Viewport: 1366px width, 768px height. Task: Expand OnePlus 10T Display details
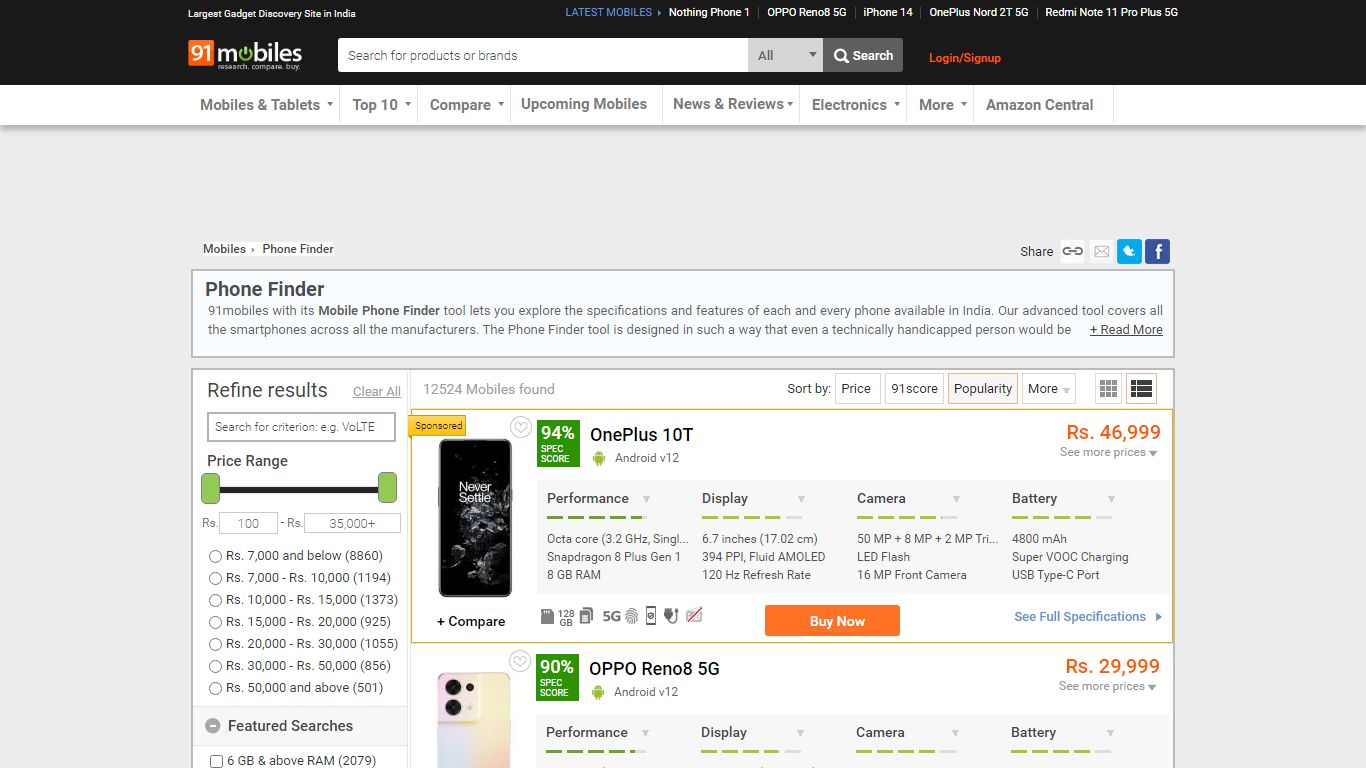(801, 499)
